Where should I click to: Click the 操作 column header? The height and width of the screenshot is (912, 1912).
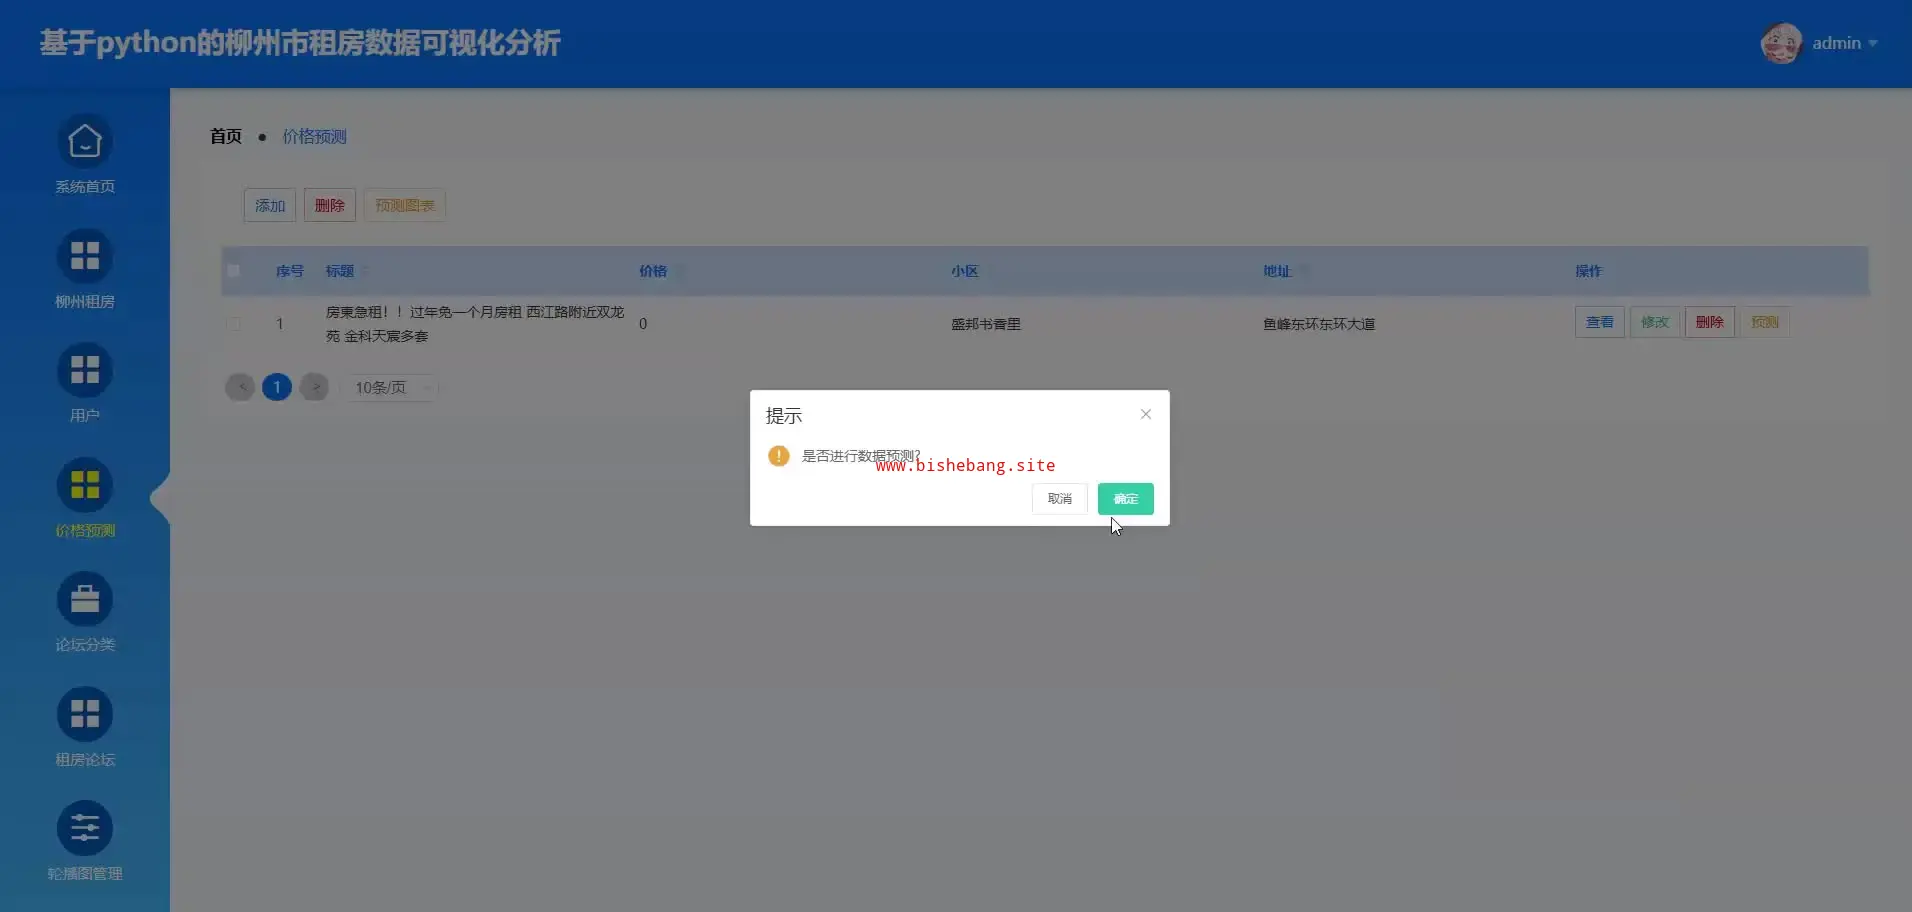point(1588,271)
